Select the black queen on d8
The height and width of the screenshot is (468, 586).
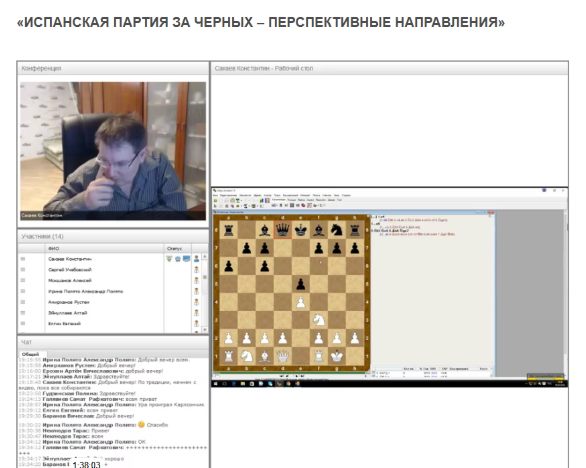283,230
